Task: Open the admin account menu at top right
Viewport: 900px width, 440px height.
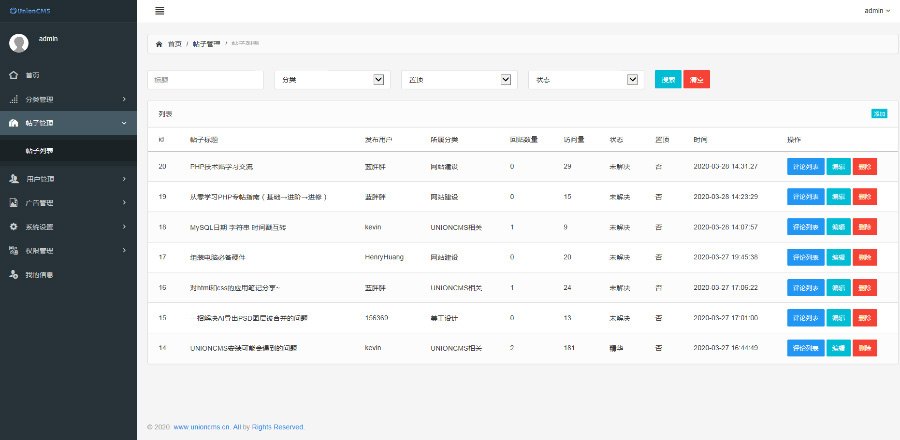Action: pyautogui.click(x=877, y=10)
